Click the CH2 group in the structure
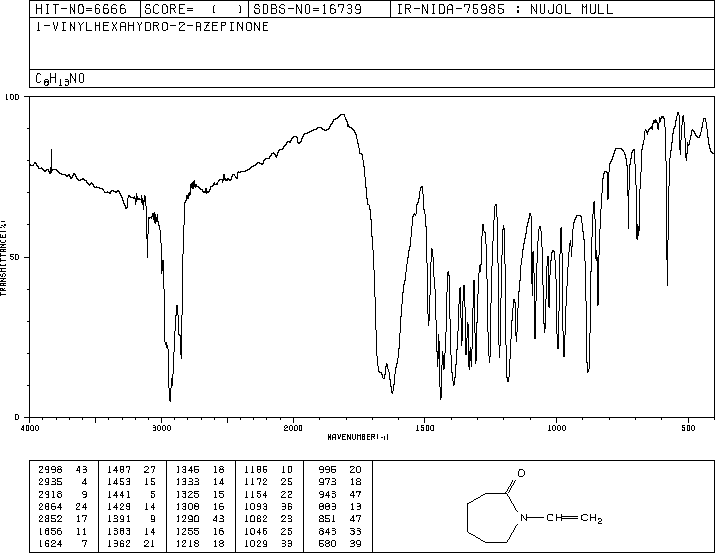The image size is (715, 553). point(591,518)
